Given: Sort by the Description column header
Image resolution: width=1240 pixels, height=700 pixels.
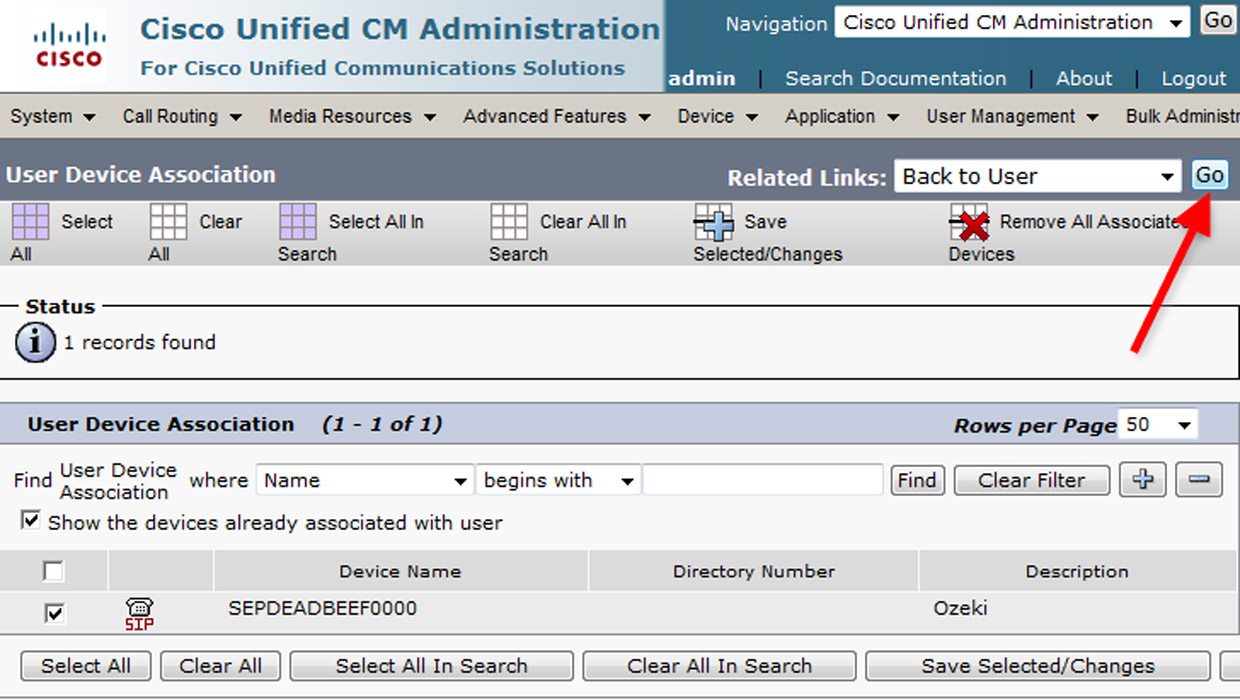Looking at the screenshot, I should (1077, 572).
